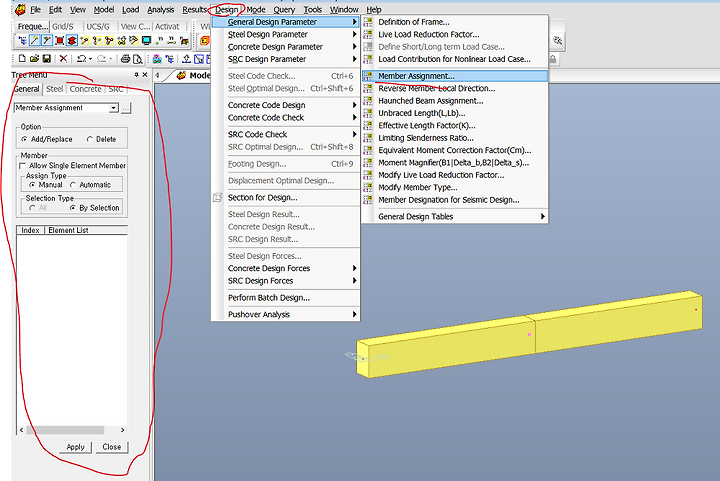Expand General Design Tables submenu
The height and width of the screenshot is (481, 720).
455,217
